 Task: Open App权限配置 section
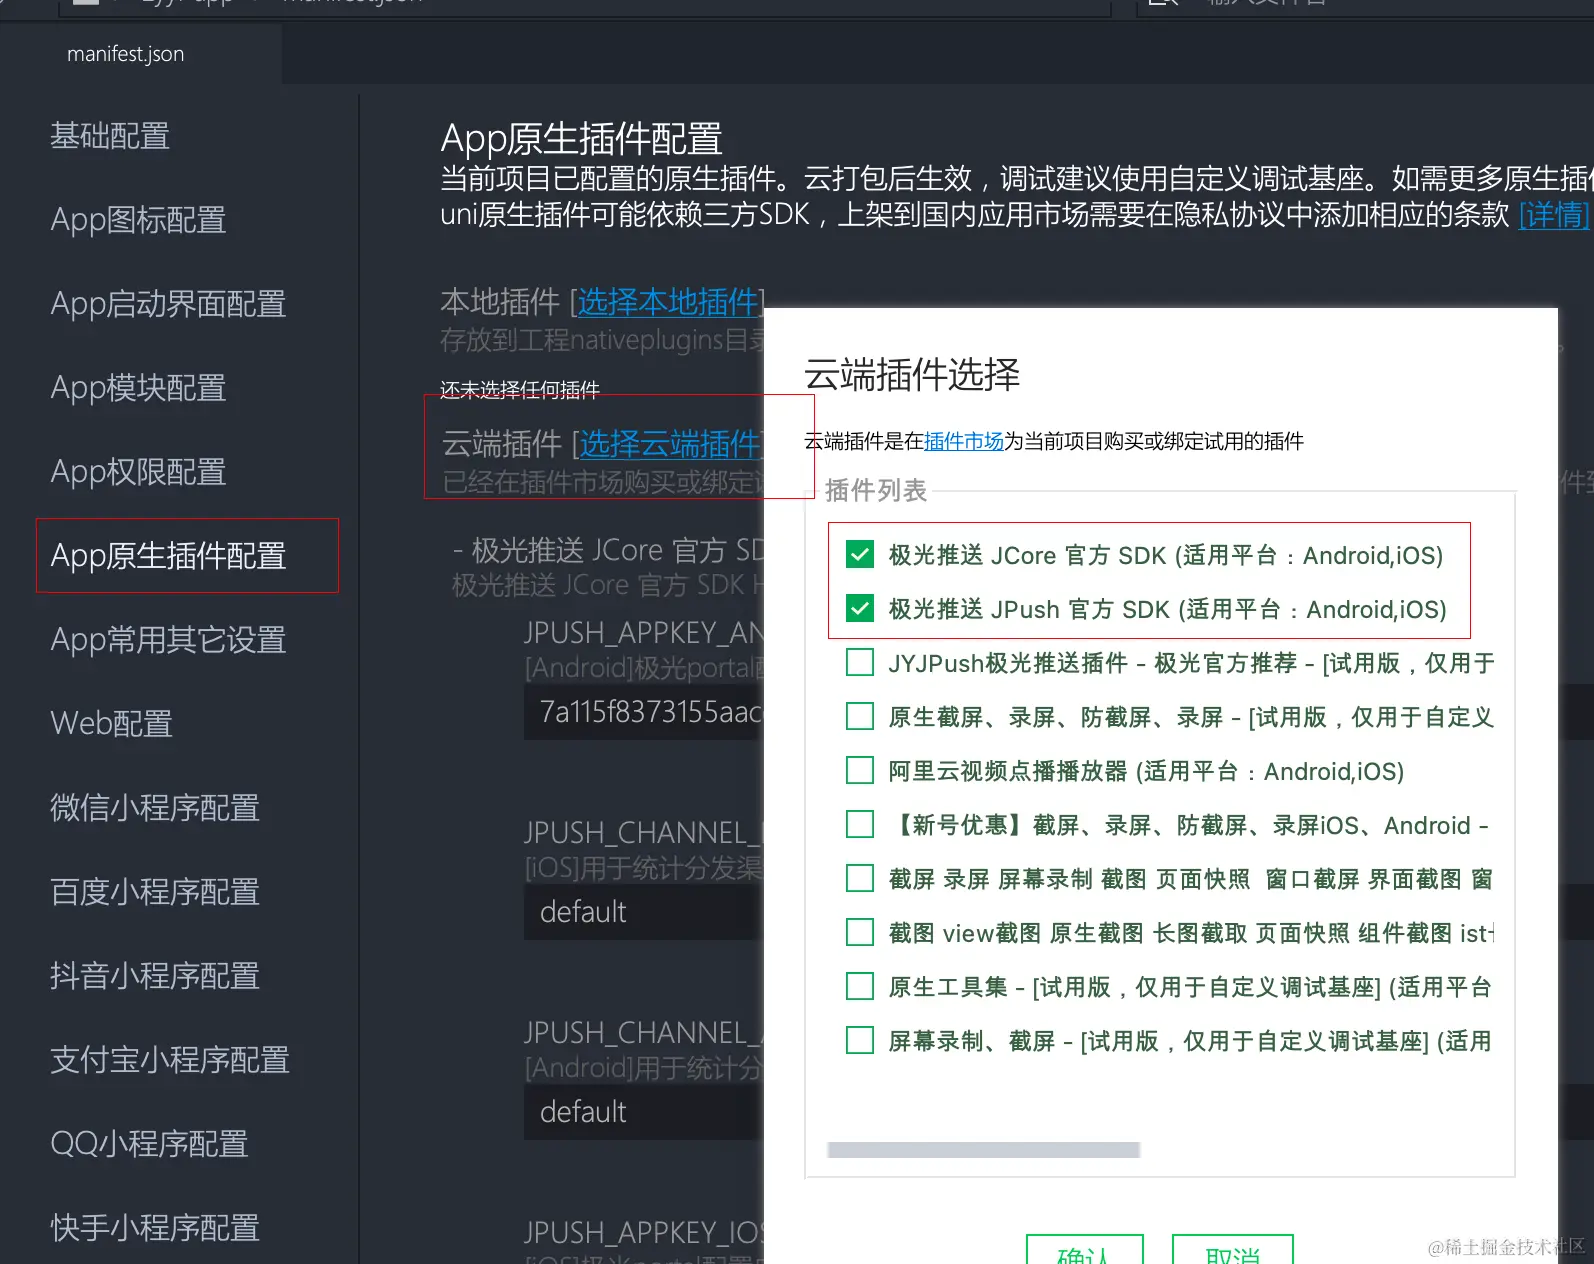pyautogui.click(x=138, y=472)
